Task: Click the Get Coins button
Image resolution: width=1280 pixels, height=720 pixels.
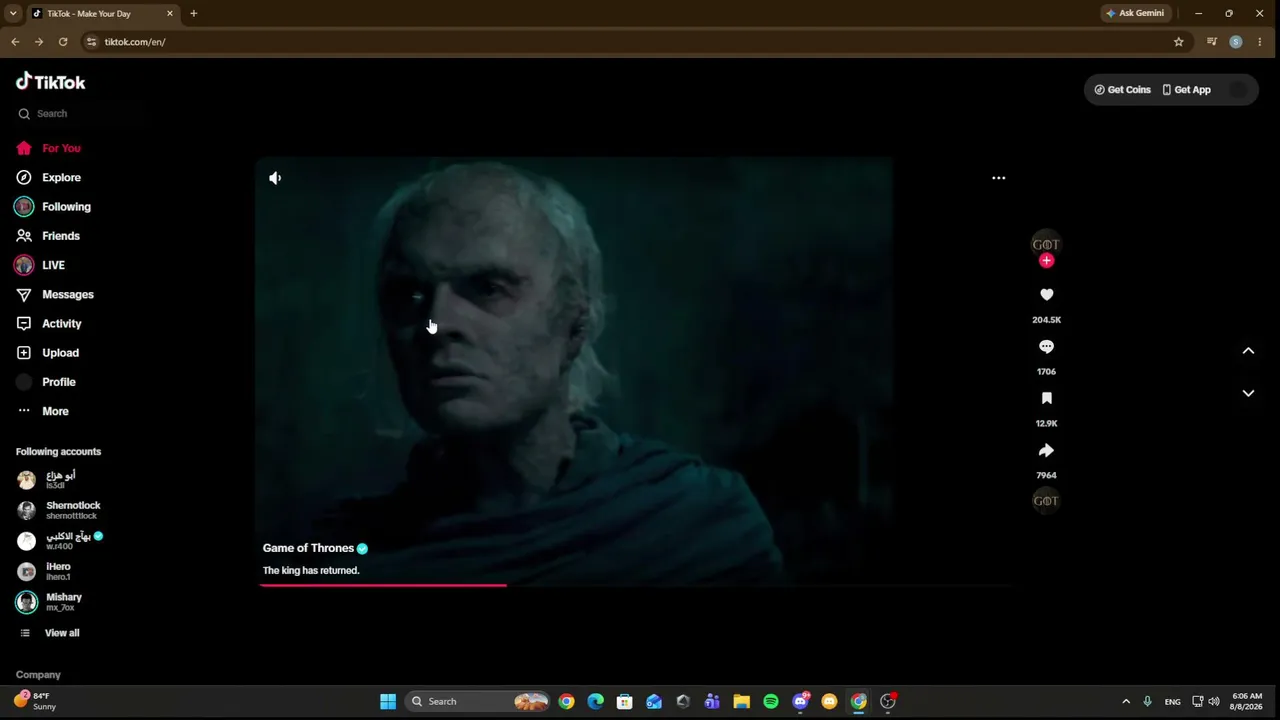Action: click(x=1122, y=90)
